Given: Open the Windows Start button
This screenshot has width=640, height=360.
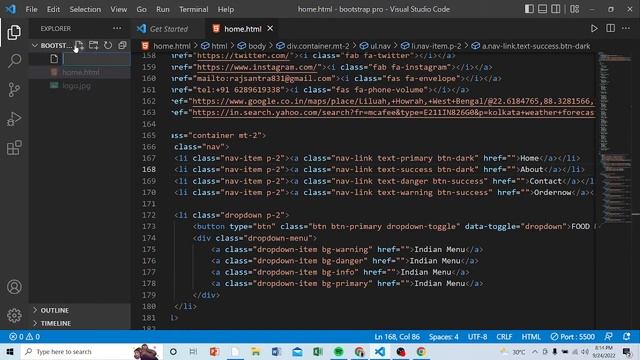Looking at the screenshot, I should coord(10,351).
